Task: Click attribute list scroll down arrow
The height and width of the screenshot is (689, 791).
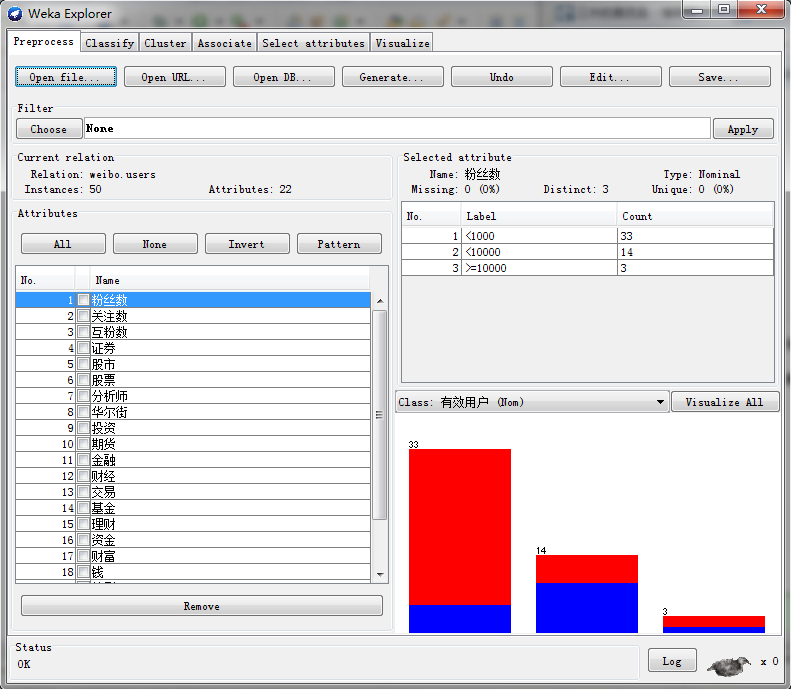Action: (x=380, y=575)
